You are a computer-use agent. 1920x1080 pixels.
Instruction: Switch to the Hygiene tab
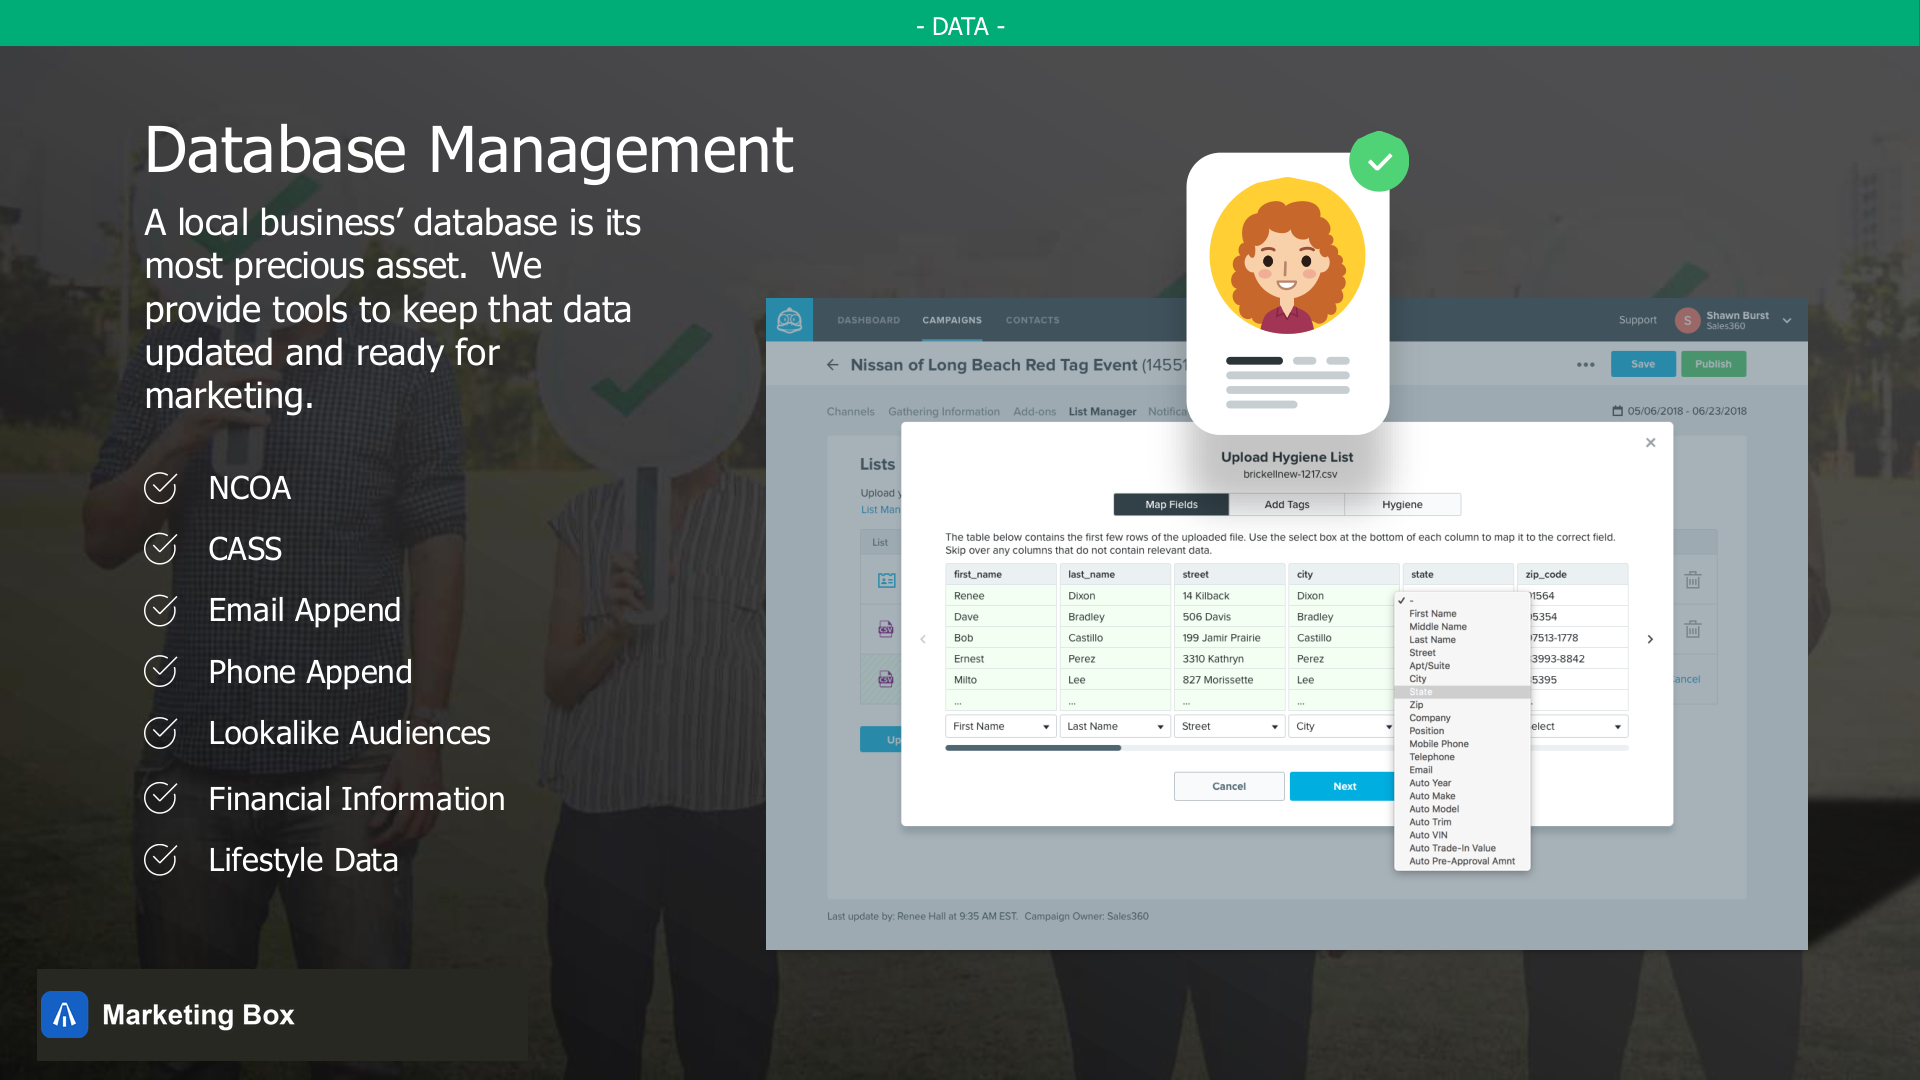(1402, 504)
